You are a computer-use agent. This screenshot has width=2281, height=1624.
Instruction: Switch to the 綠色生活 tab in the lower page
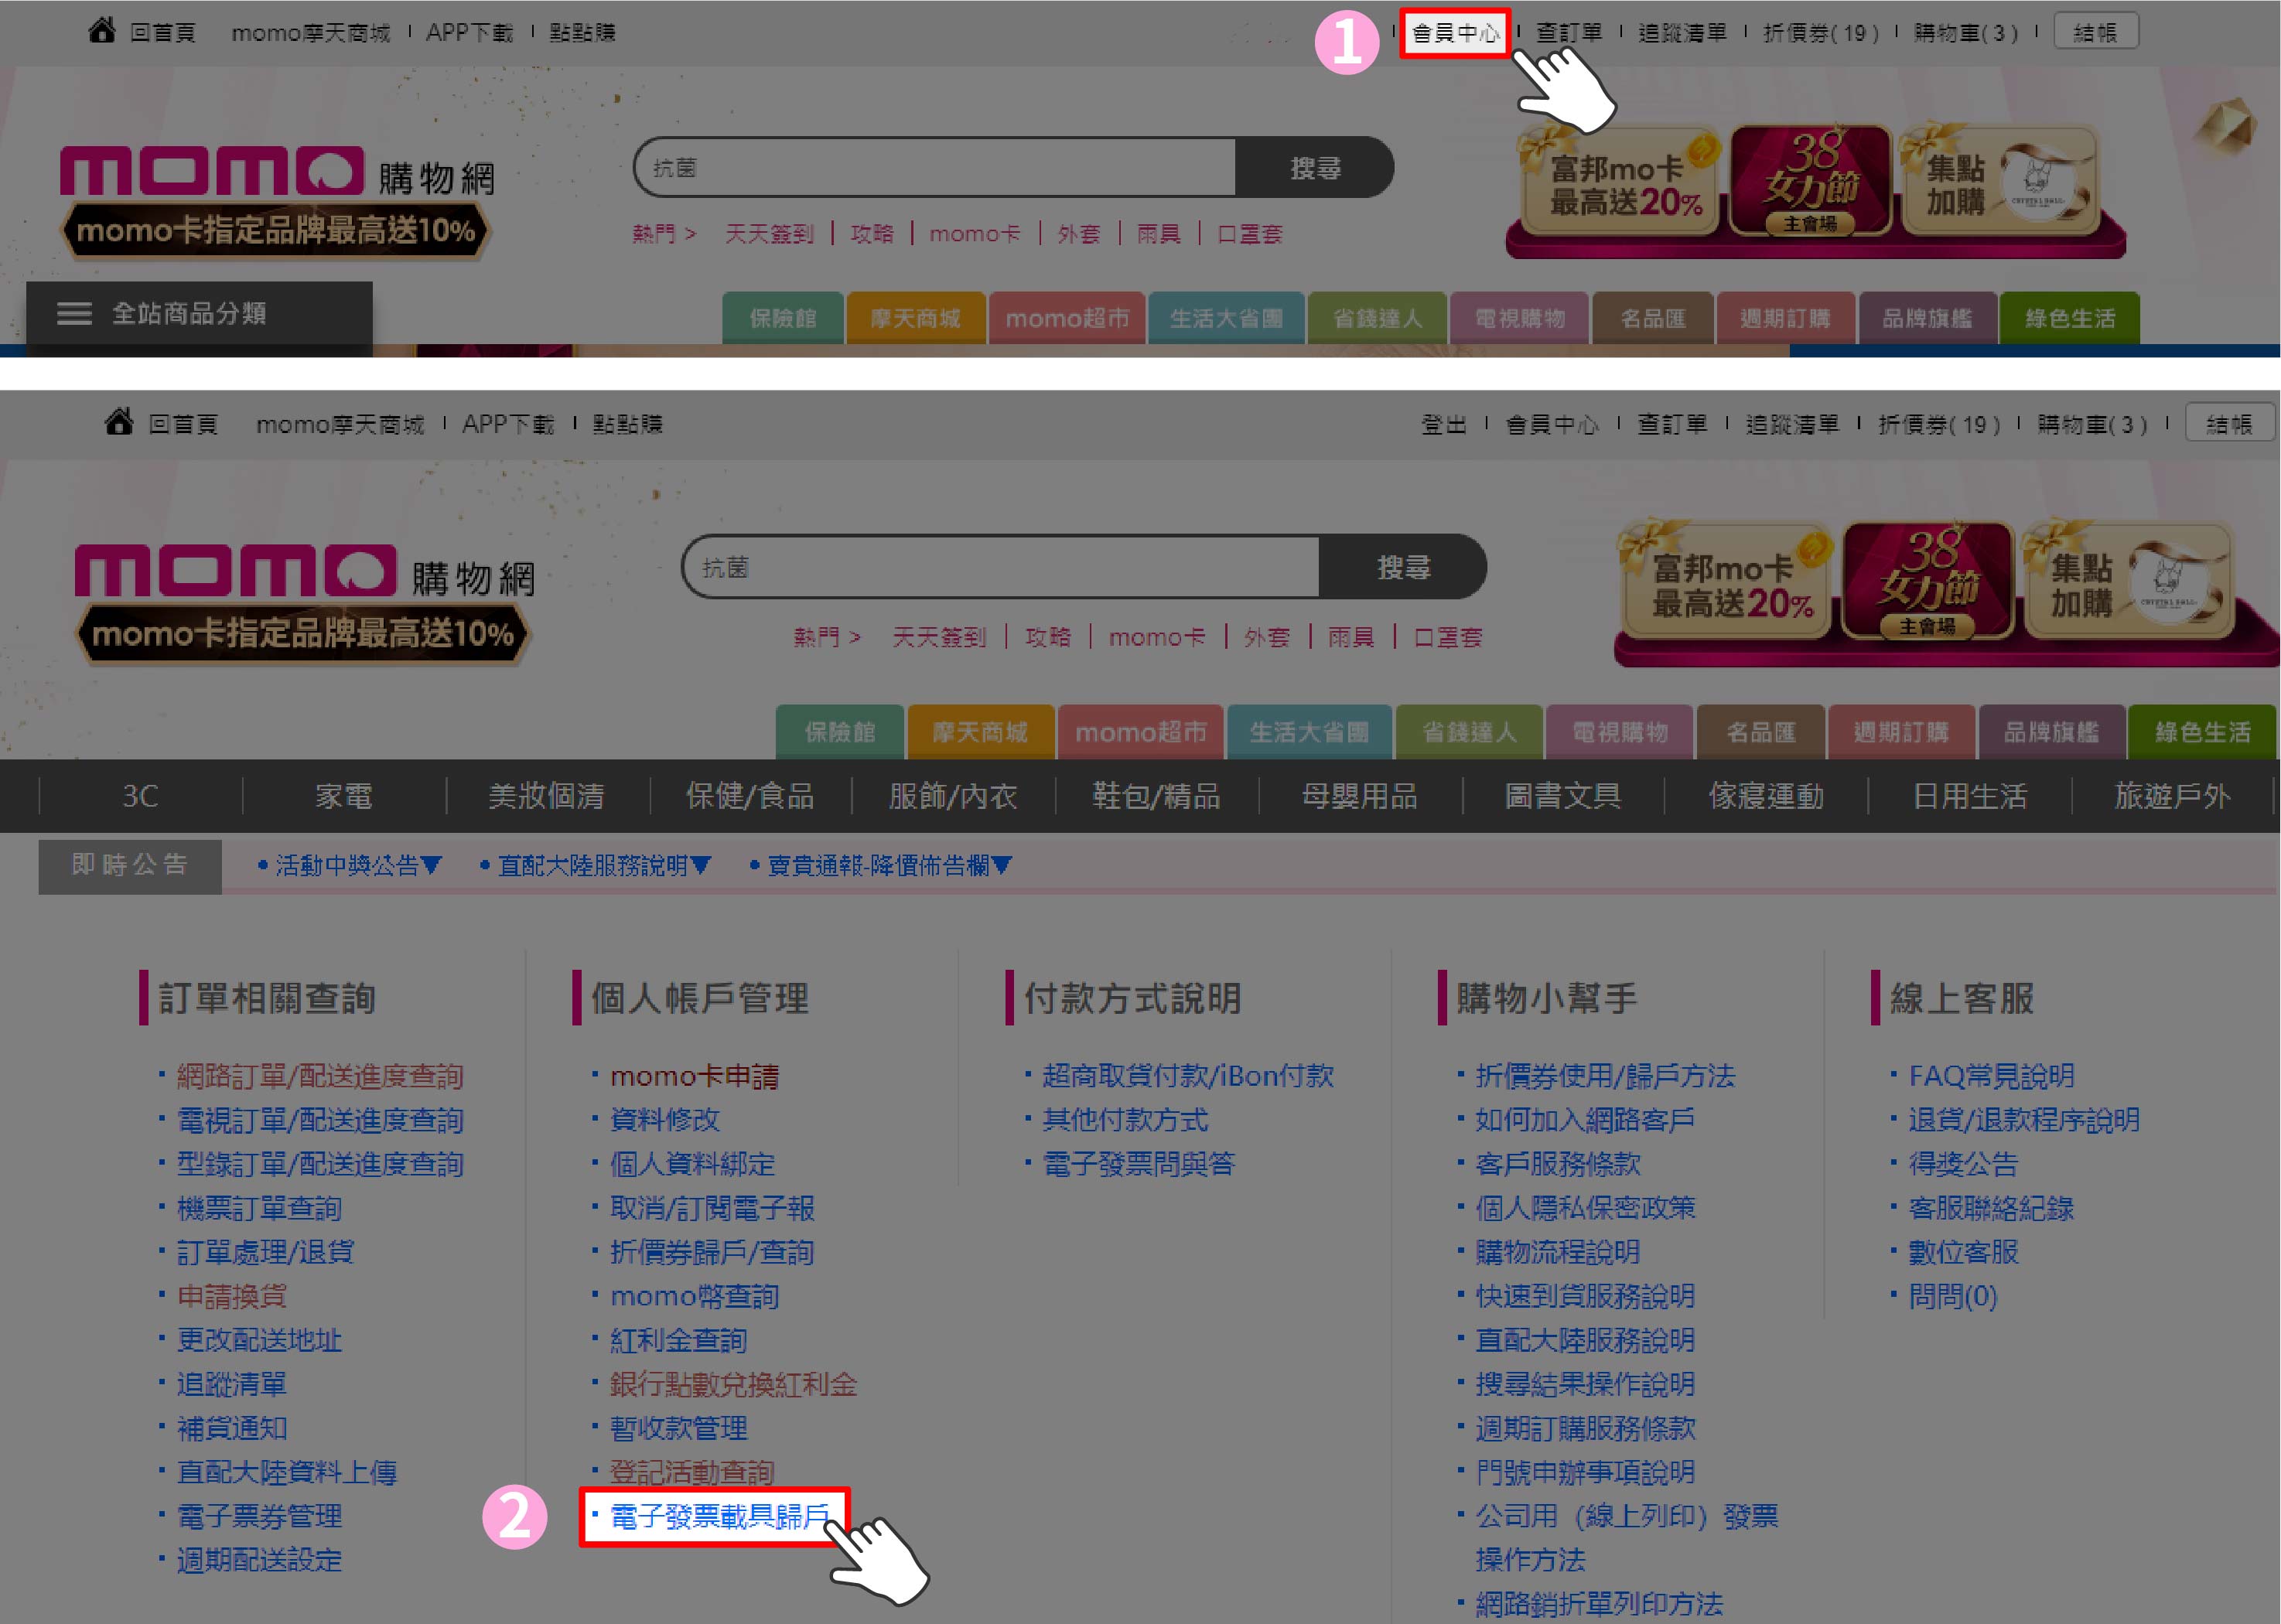[2202, 732]
